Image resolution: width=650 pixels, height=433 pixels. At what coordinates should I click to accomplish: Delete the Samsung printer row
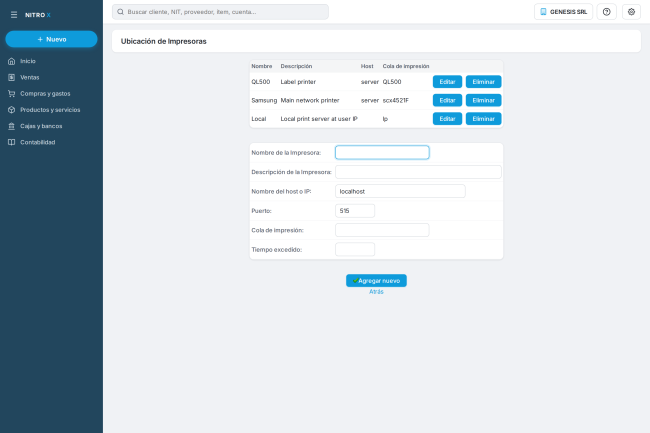483,100
